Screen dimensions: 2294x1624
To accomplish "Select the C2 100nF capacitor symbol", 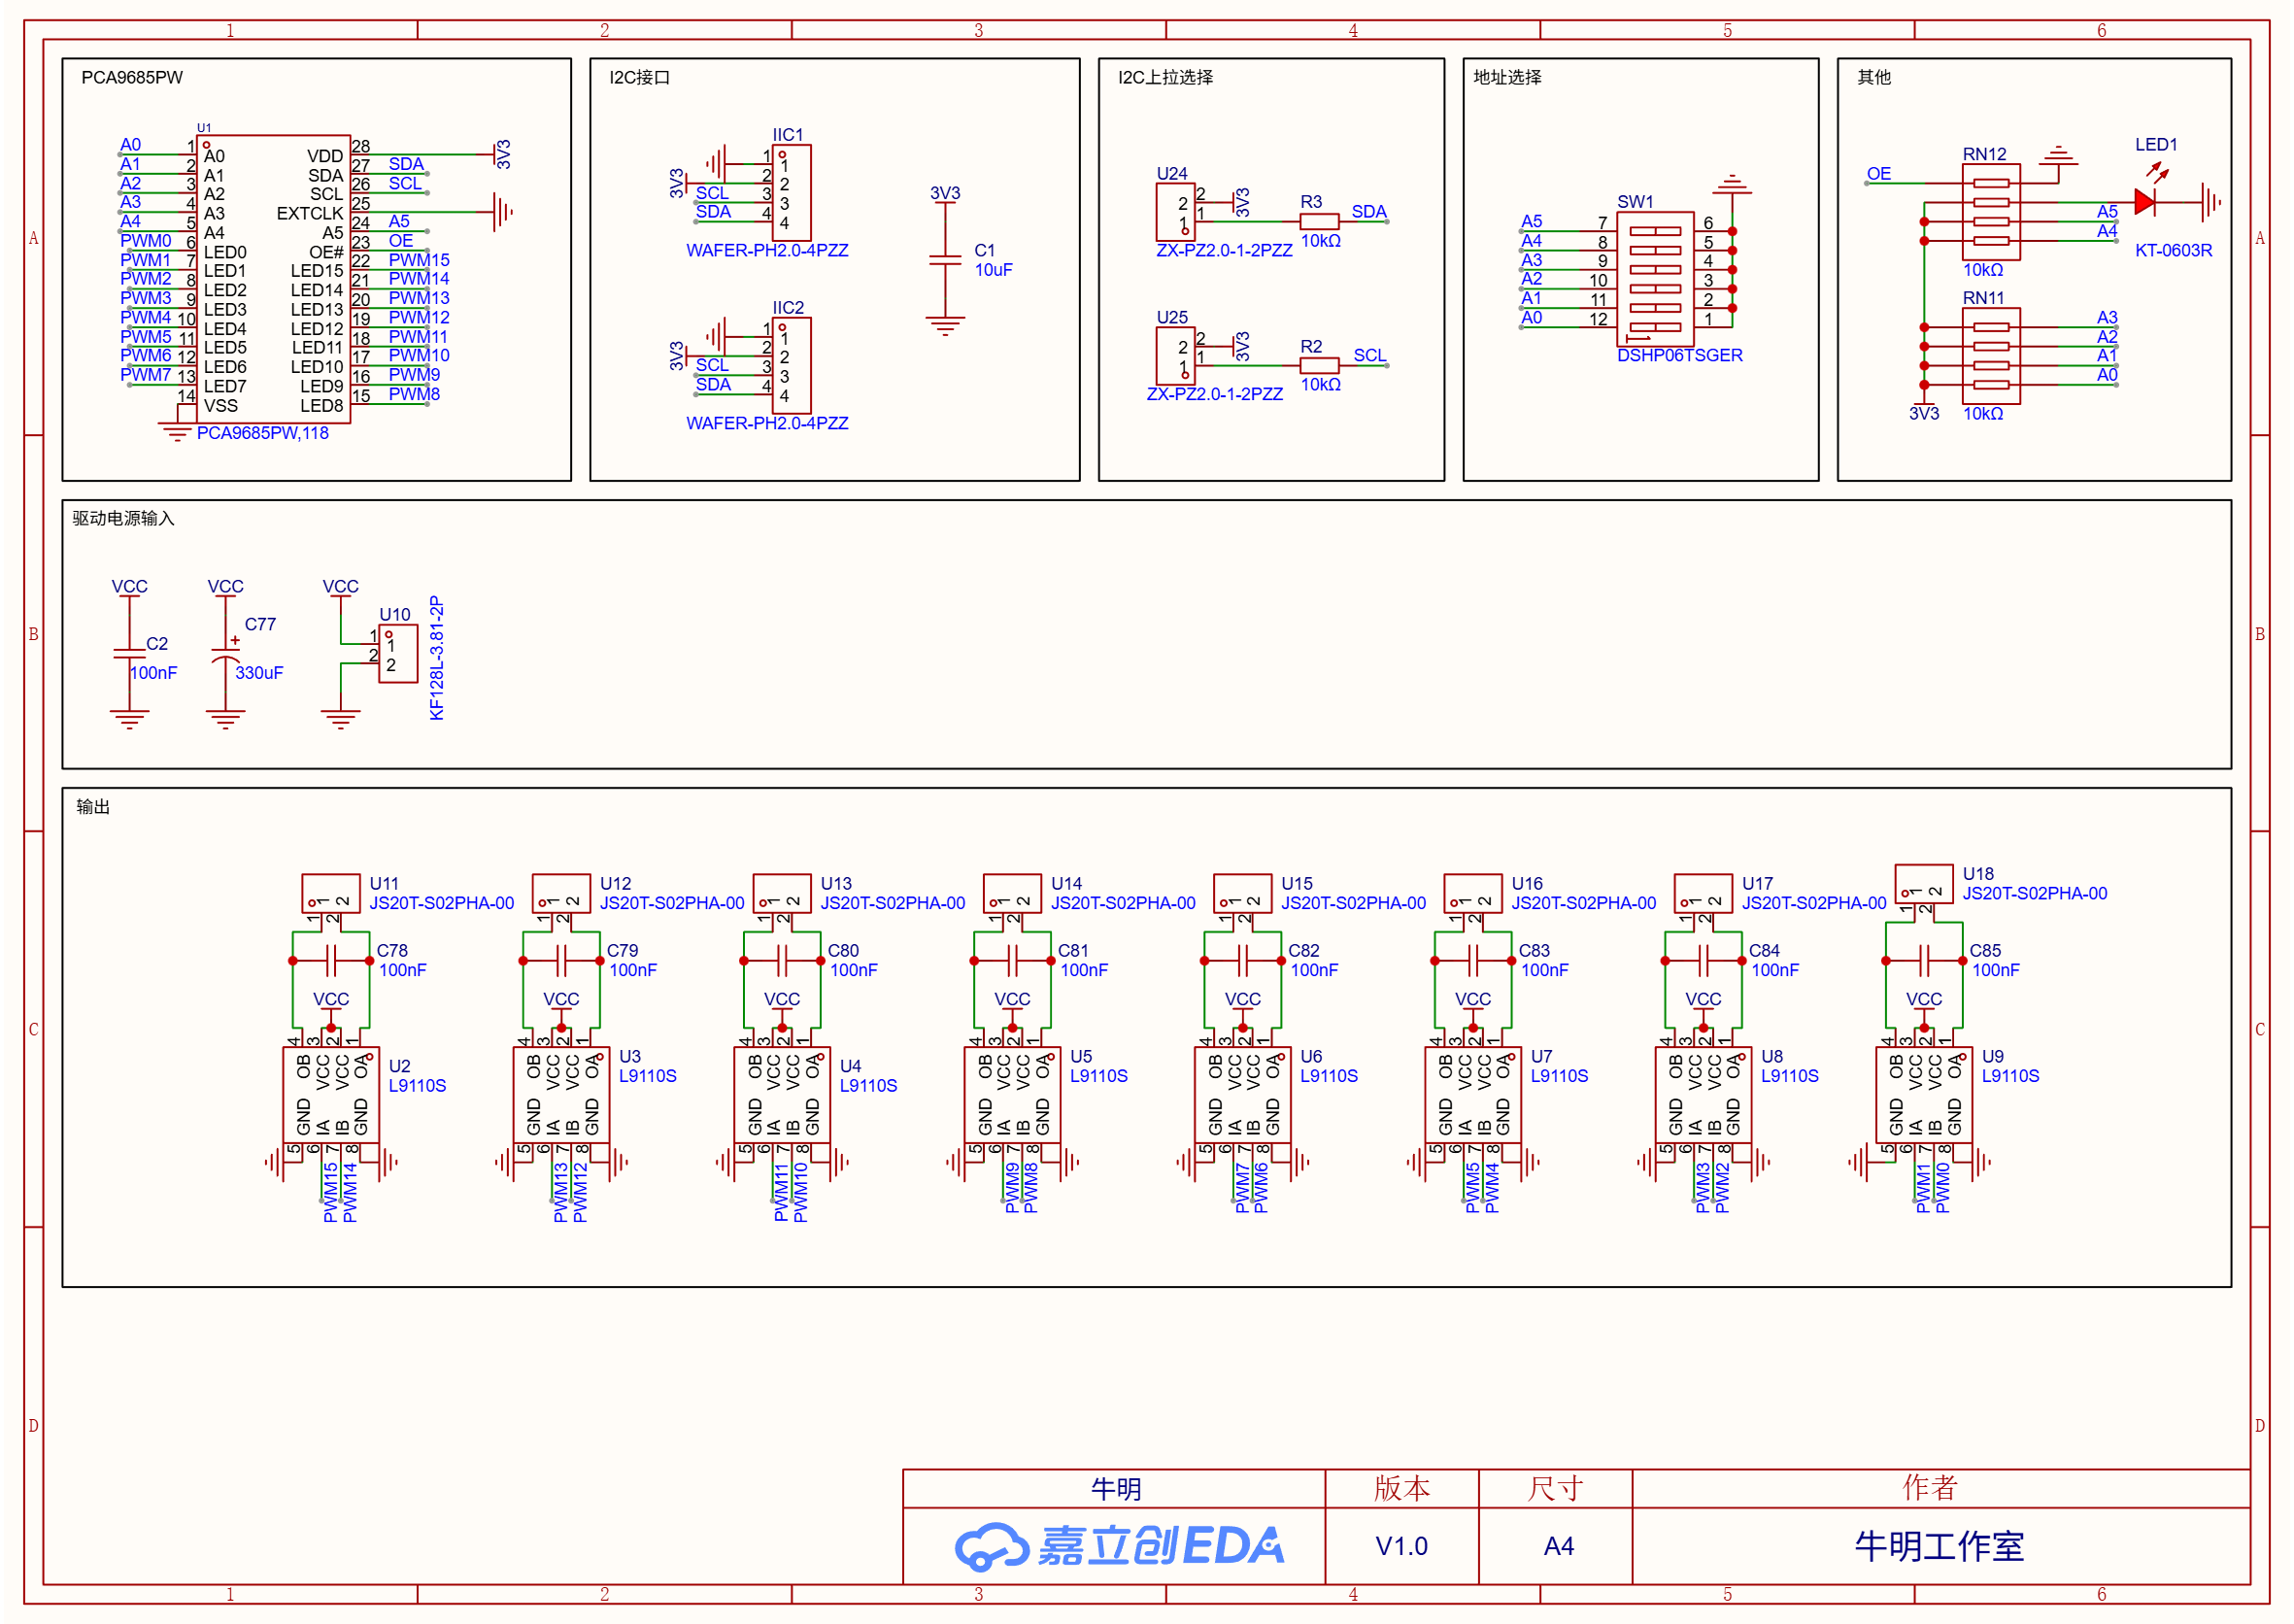I will 129,654.
